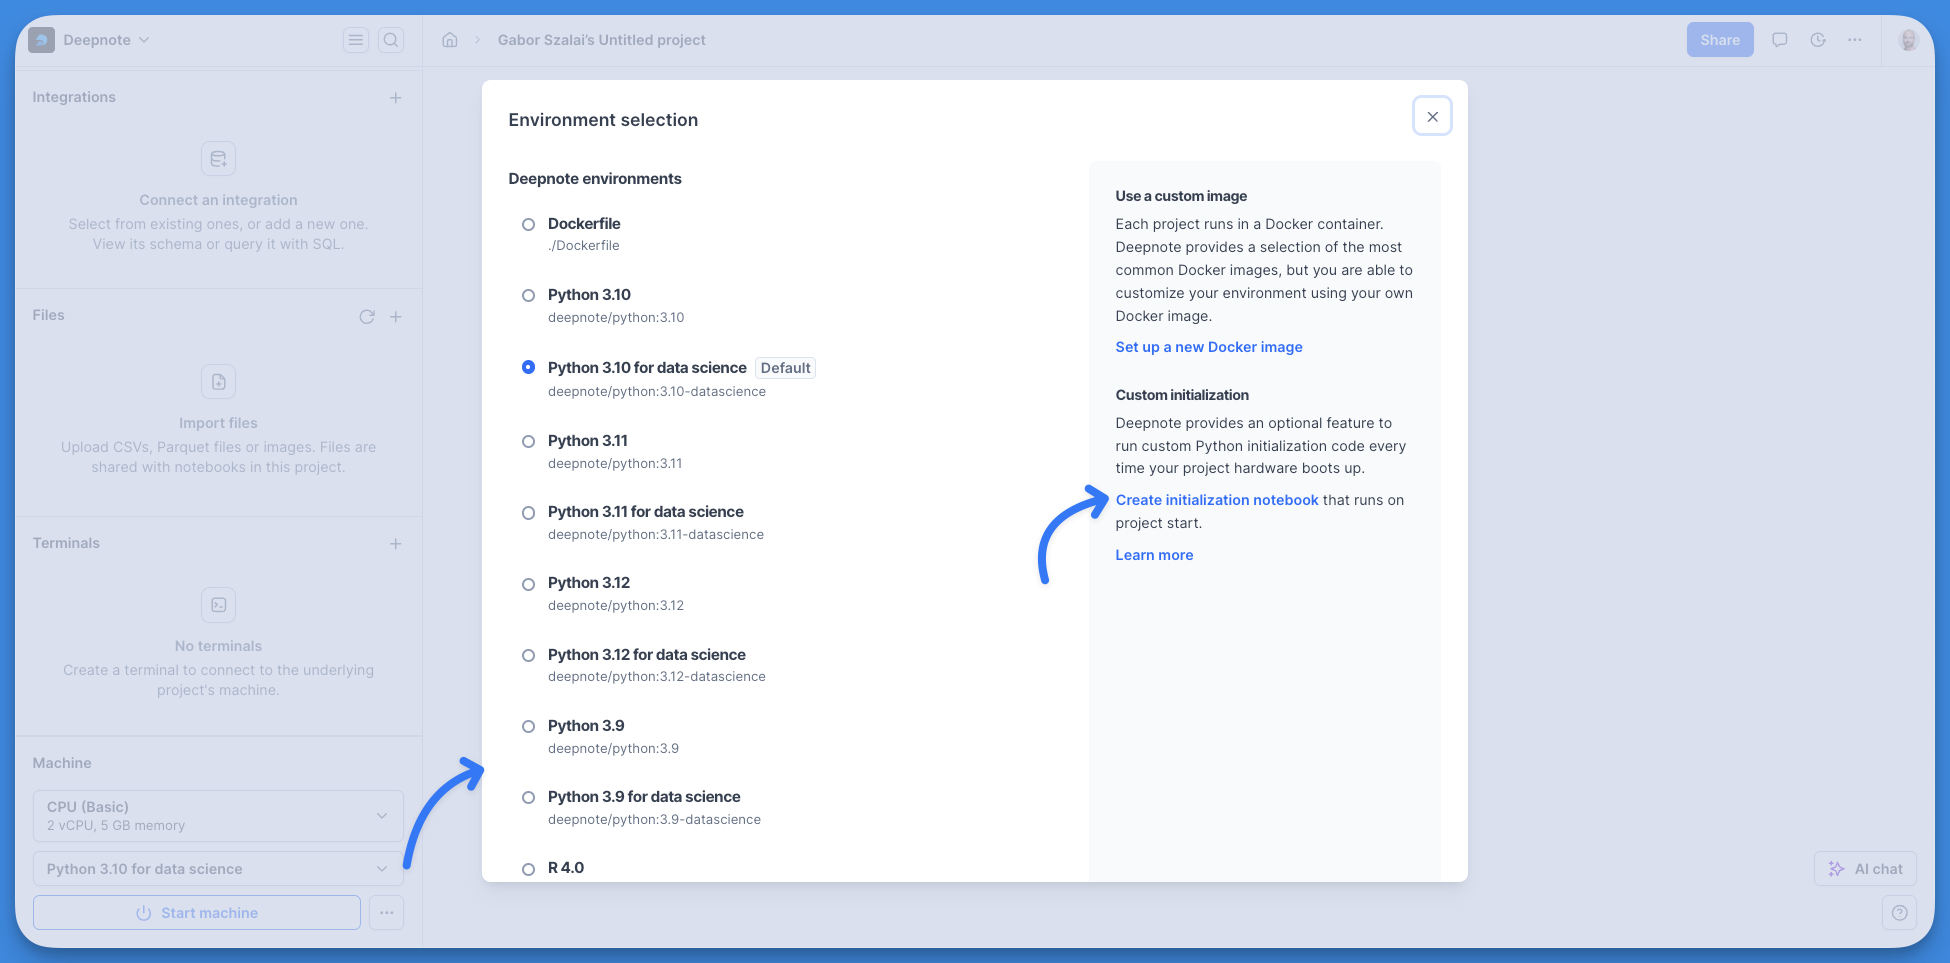Image resolution: width=1950 pixels, height=963 pixels.
Task: Select Python 3.12 for data science
Action: point(528,656)
